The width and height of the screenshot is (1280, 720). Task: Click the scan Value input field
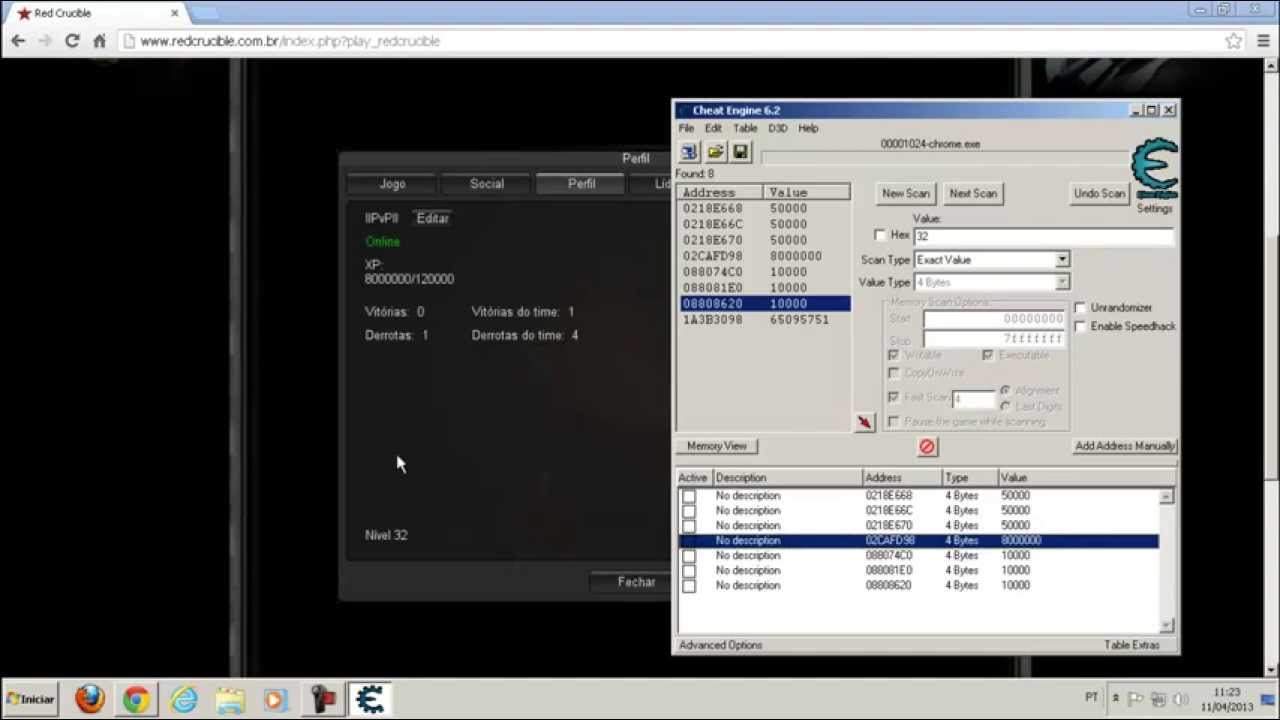click(x=1043, y=236)
